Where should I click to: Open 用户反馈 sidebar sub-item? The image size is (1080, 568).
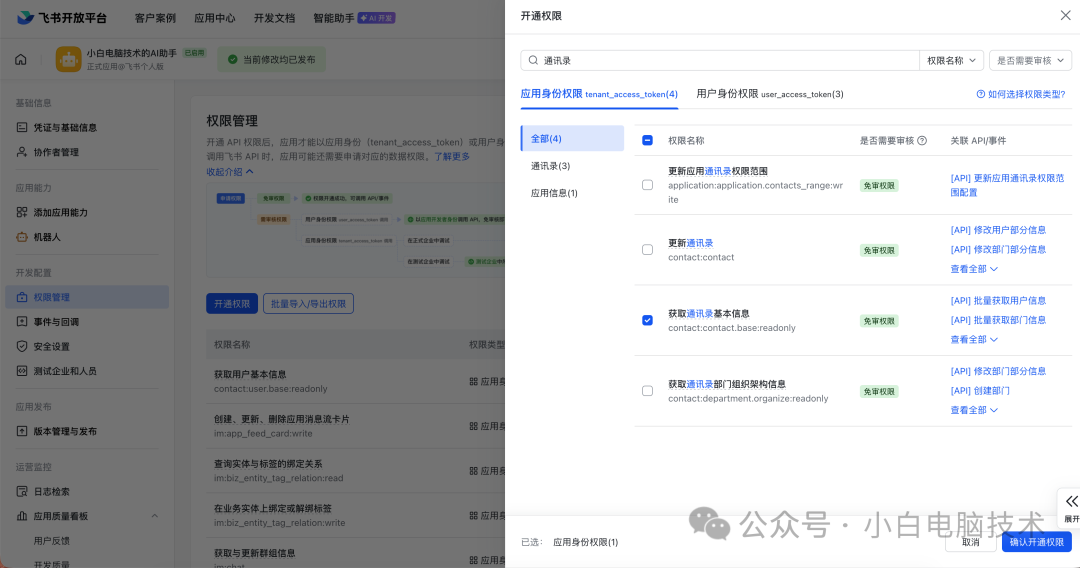[x=52, y=541]
